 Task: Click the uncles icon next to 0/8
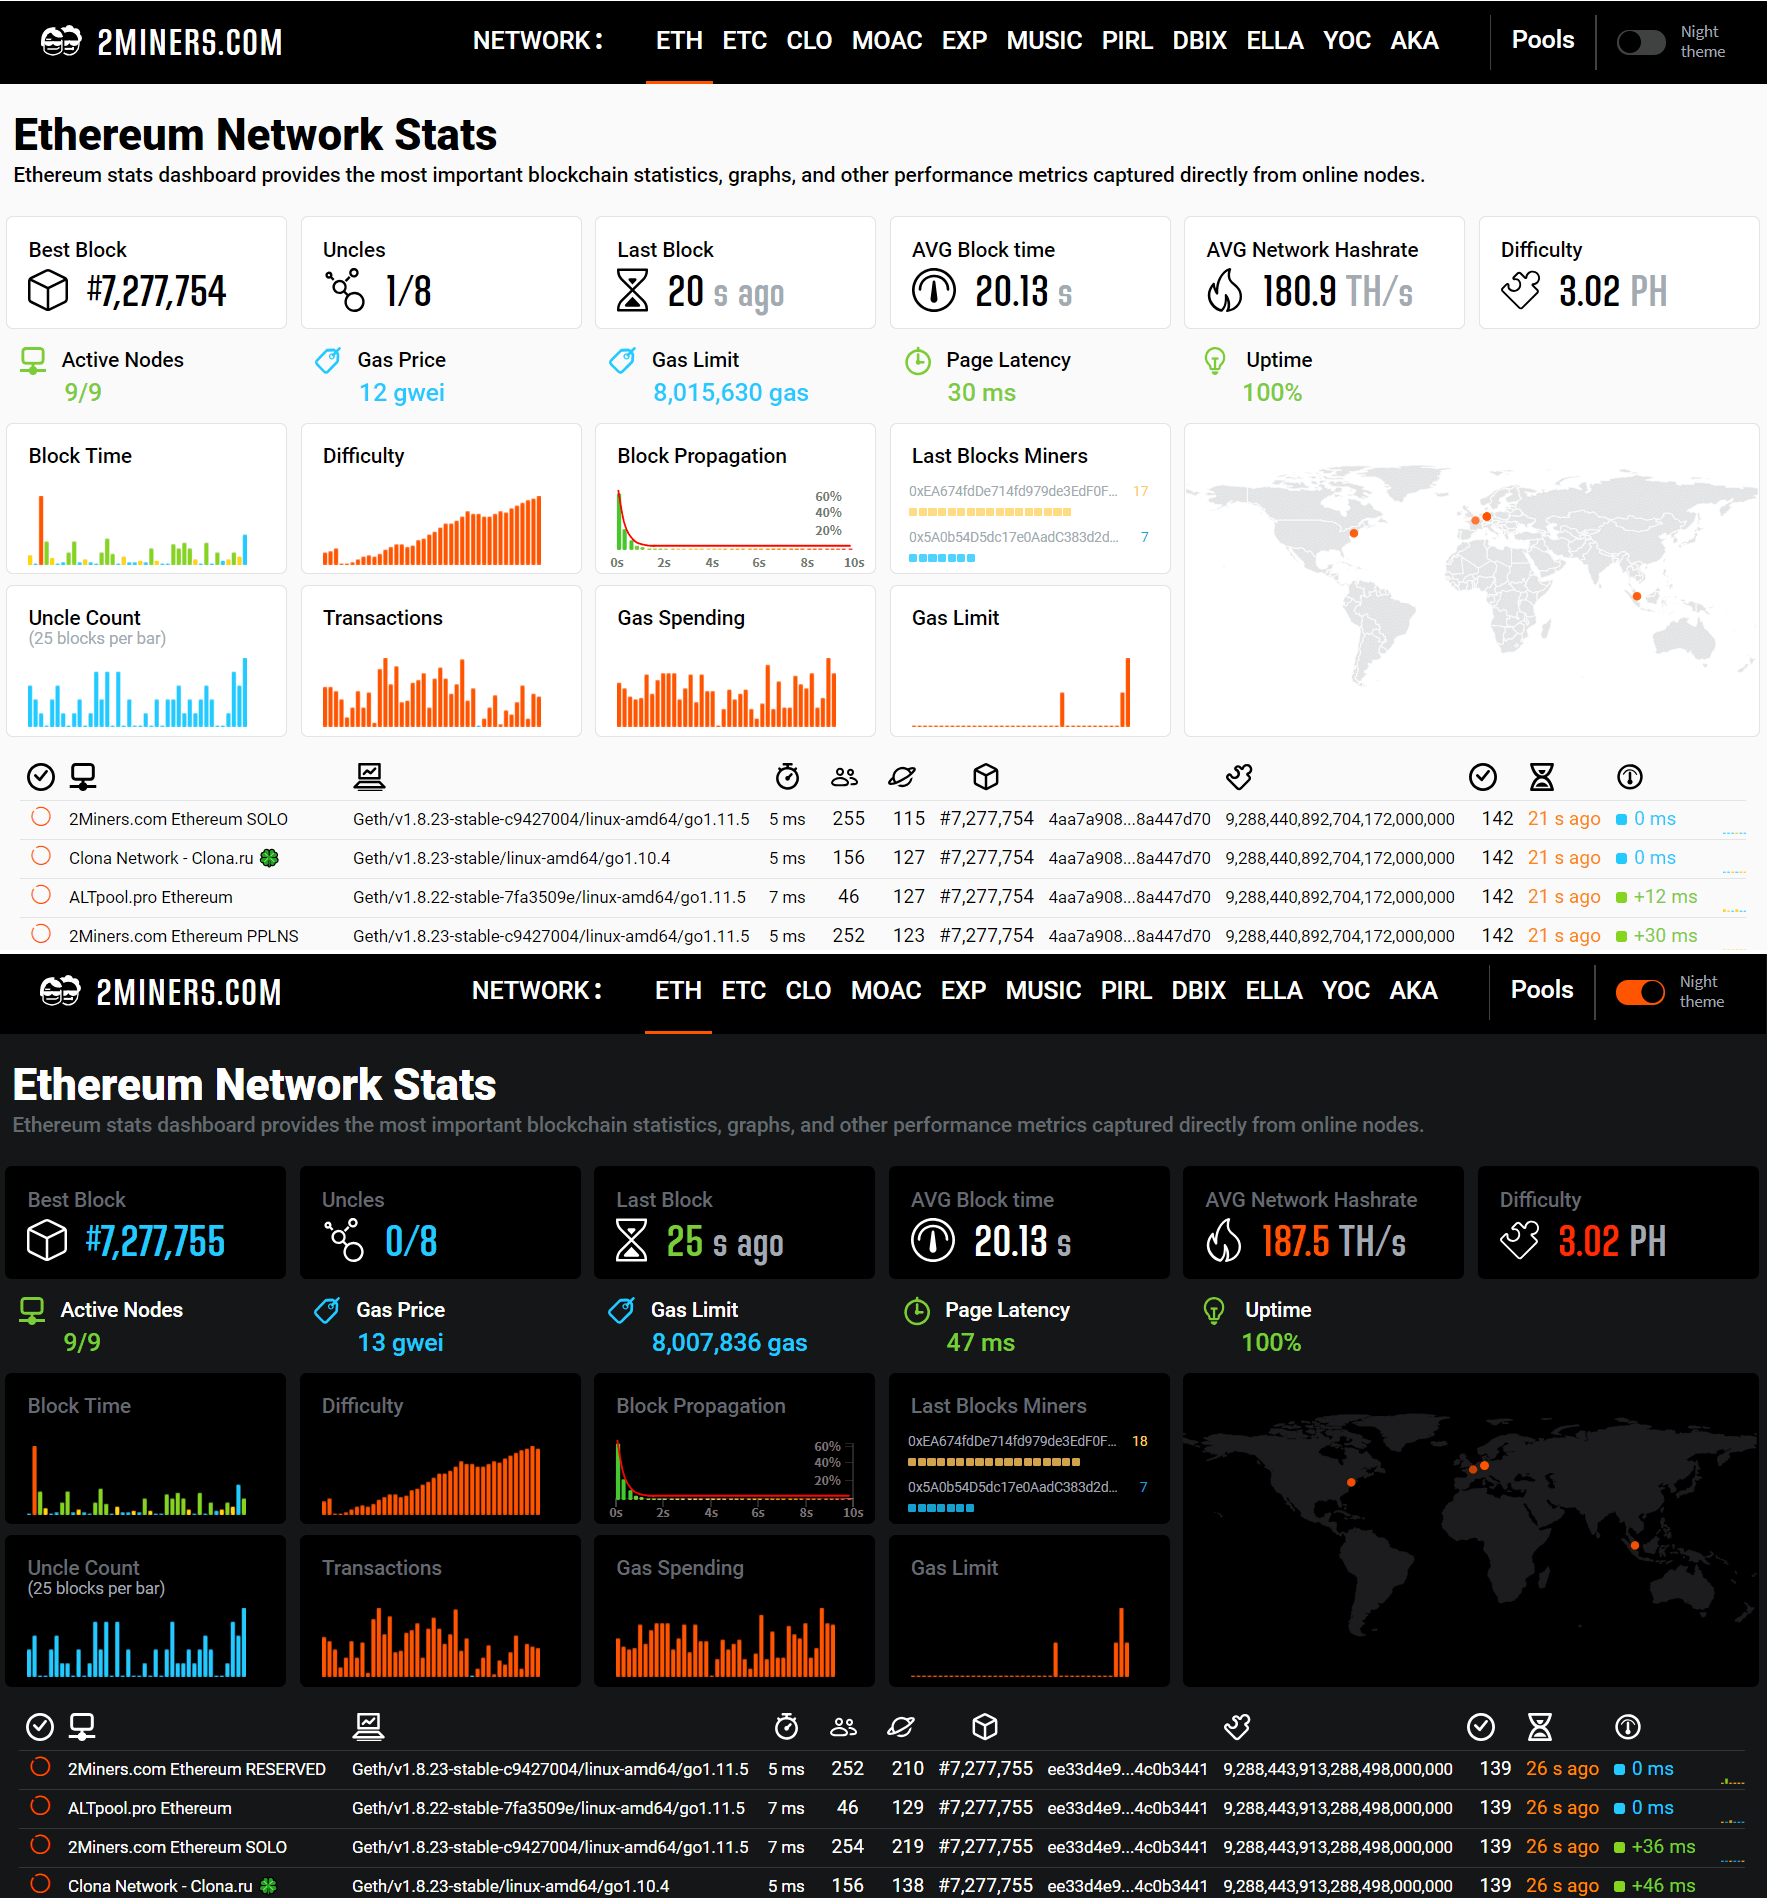pyautogui.click(x=345, y=1241)
